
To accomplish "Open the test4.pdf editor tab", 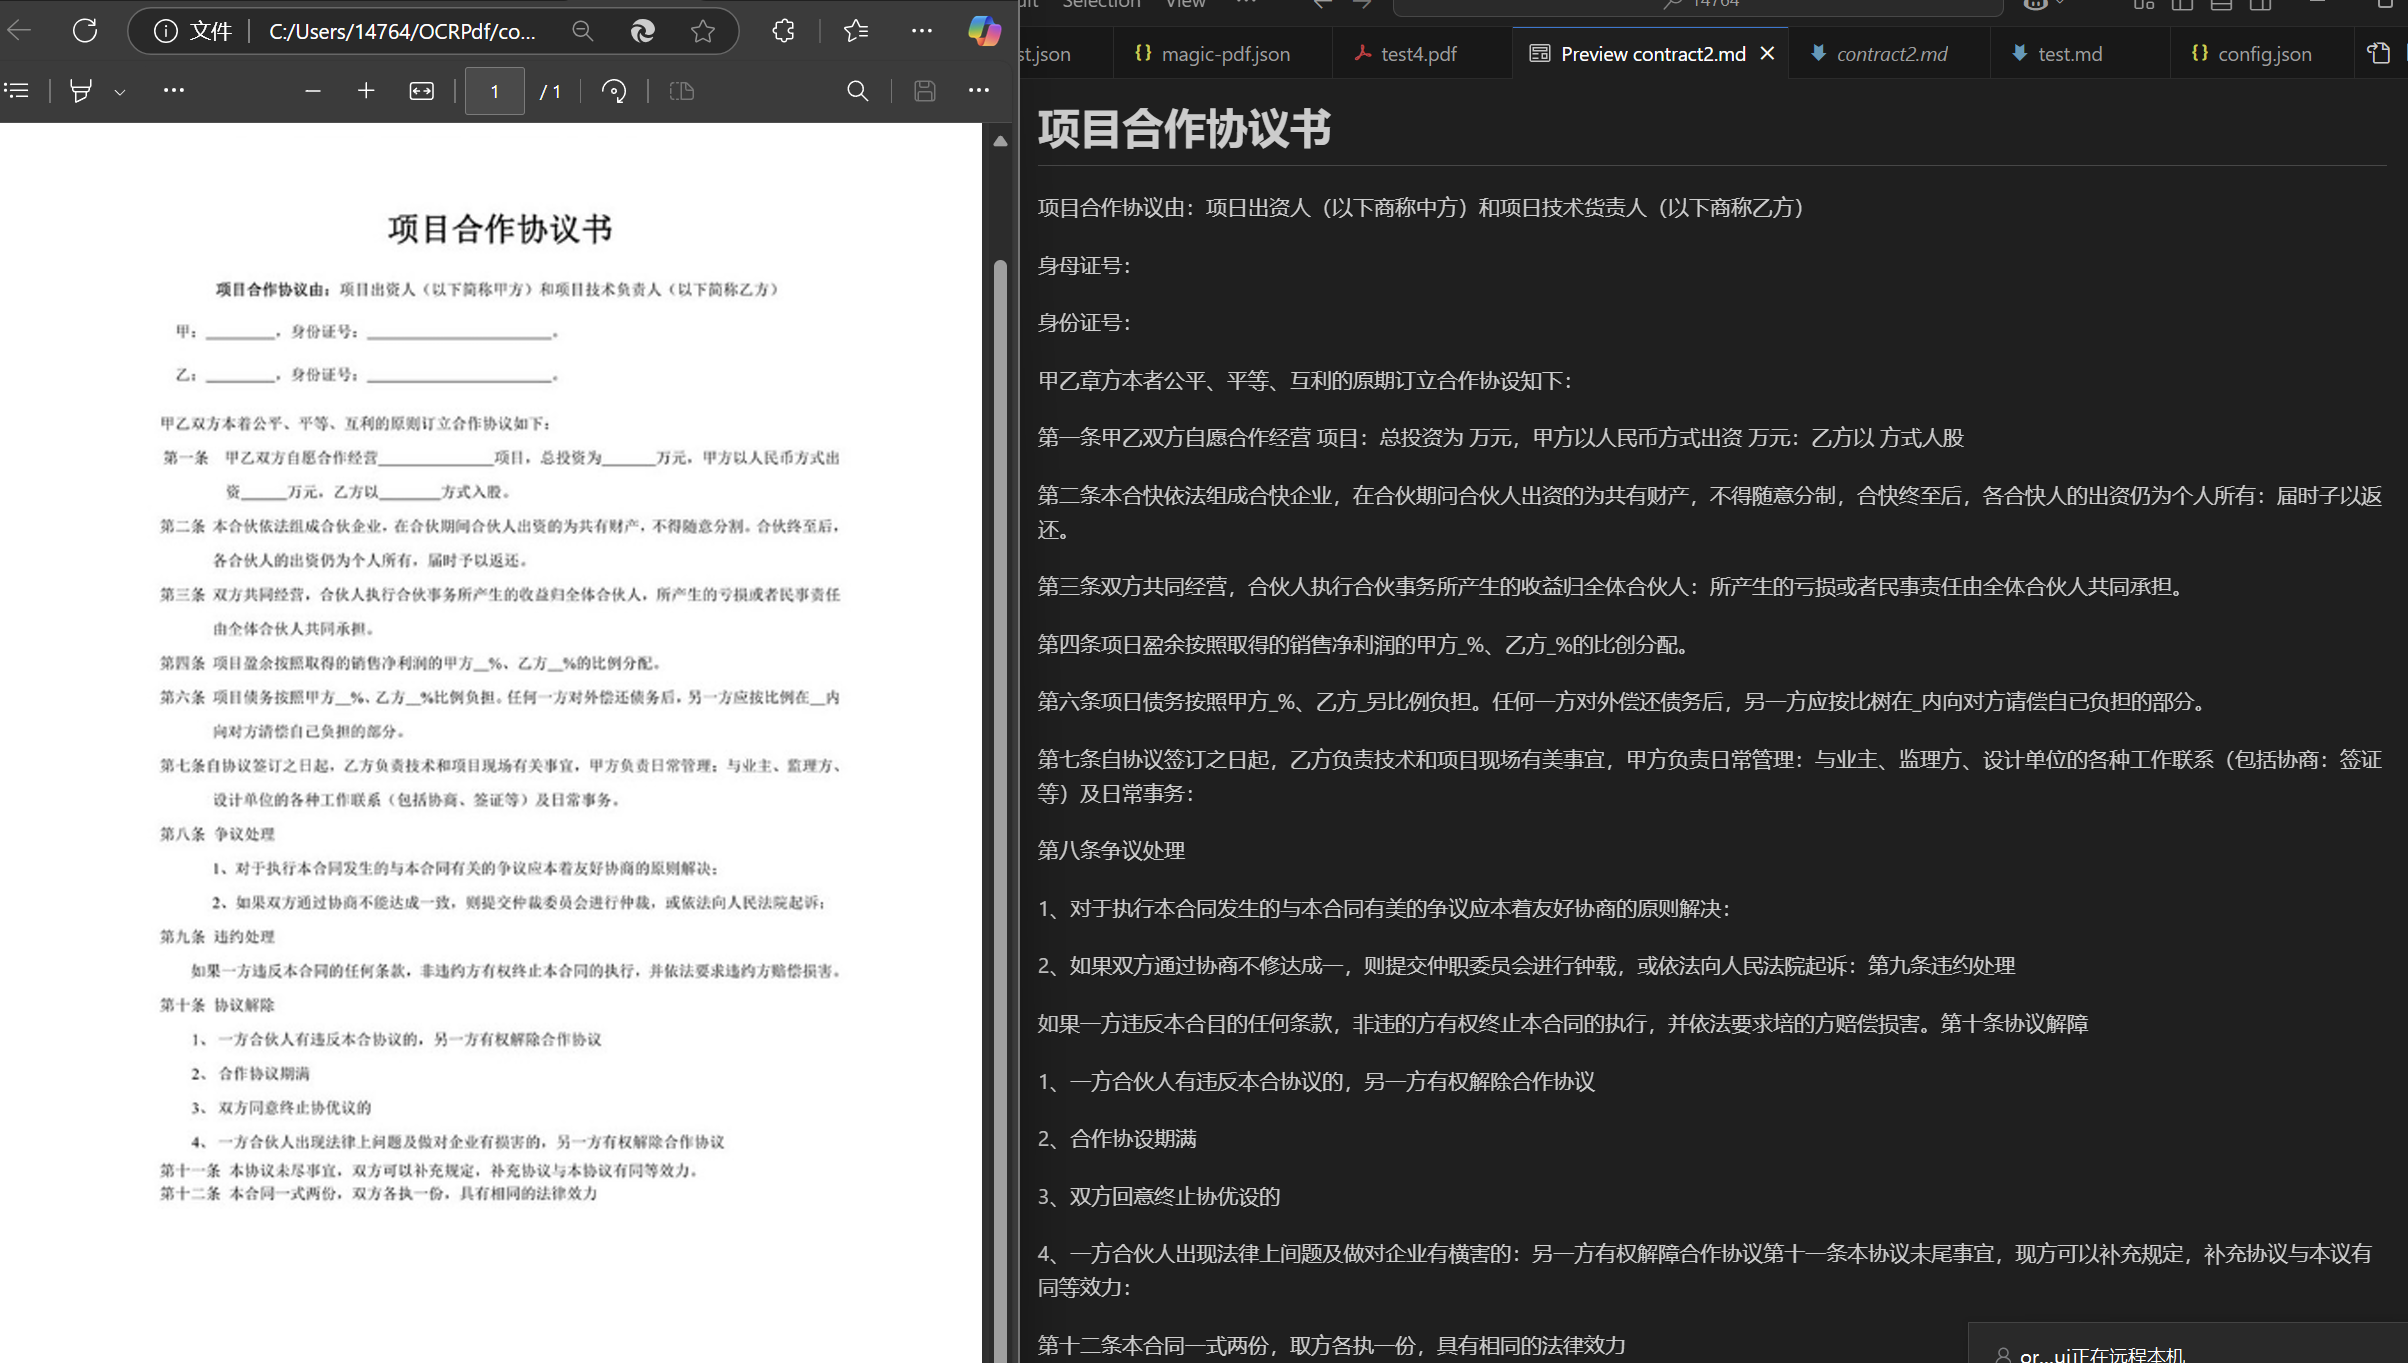I will click(1418, 53).
